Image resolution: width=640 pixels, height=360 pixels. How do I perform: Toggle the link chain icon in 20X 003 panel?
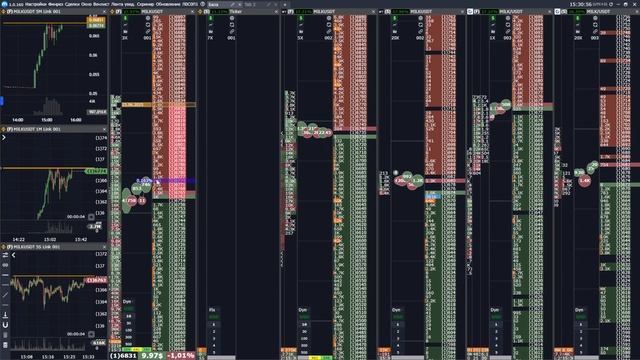pyautogui.click(x=595, y=31)
